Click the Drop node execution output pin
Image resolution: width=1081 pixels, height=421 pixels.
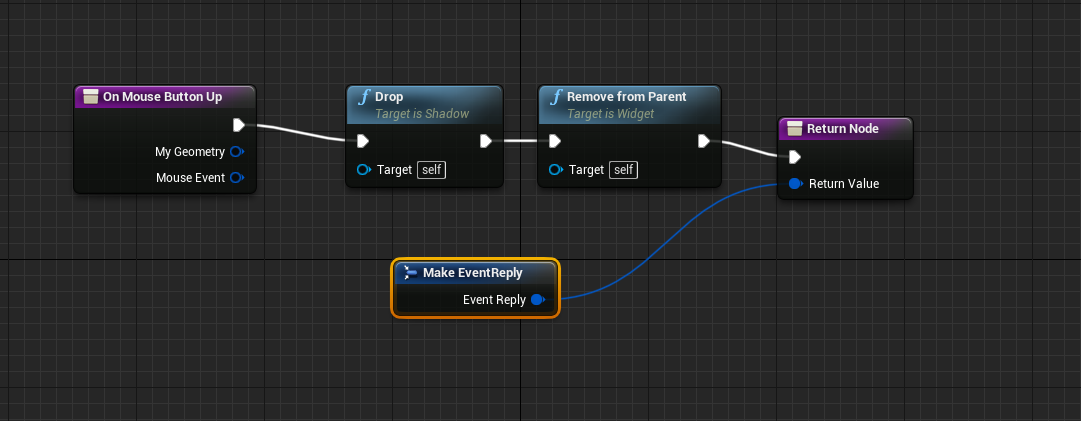(485, 141)
